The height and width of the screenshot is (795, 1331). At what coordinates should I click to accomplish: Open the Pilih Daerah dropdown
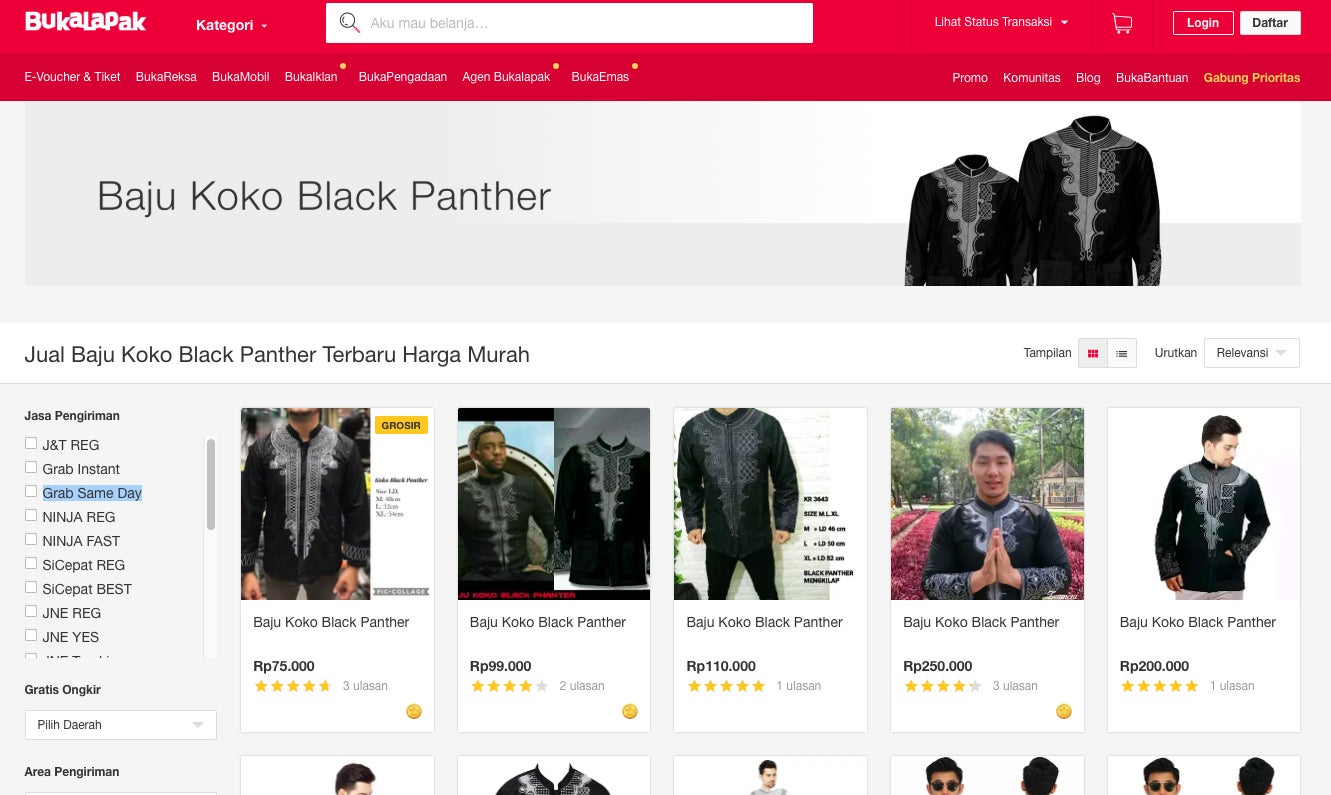click(x=121, y=725)
